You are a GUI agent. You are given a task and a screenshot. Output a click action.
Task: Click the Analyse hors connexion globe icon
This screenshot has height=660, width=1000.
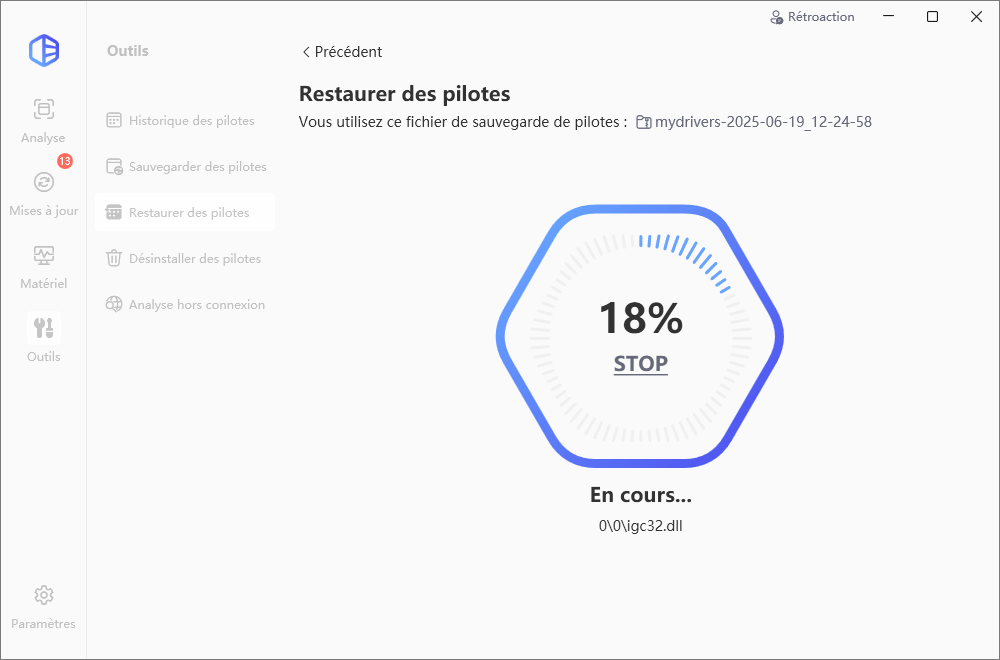(x=114, y=304)
